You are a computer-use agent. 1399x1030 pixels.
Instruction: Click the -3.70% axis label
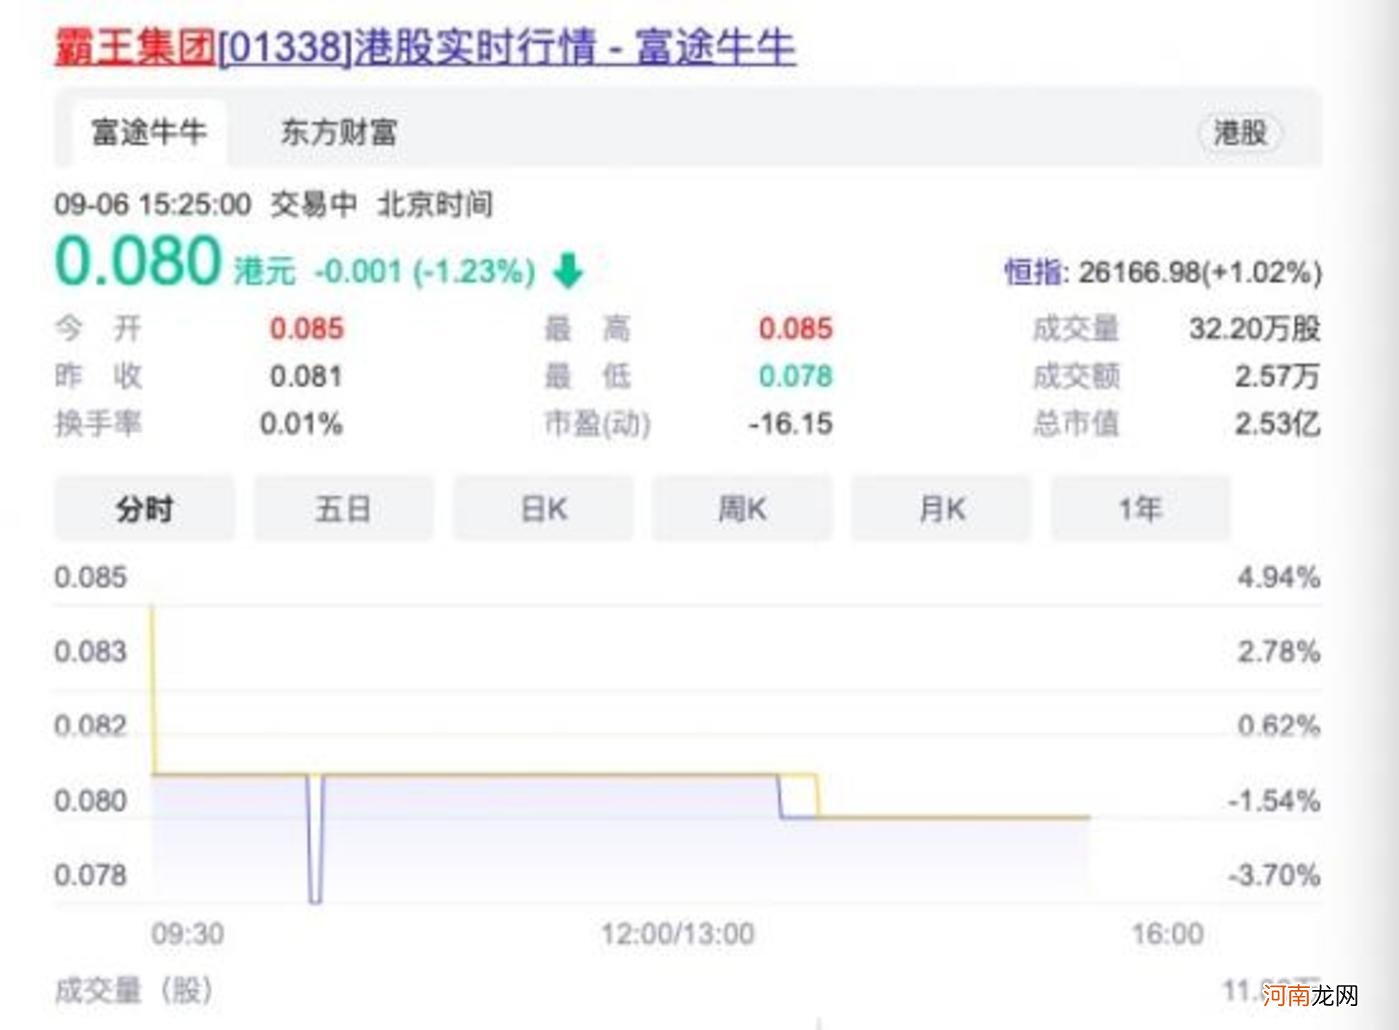click(1274, 875)
